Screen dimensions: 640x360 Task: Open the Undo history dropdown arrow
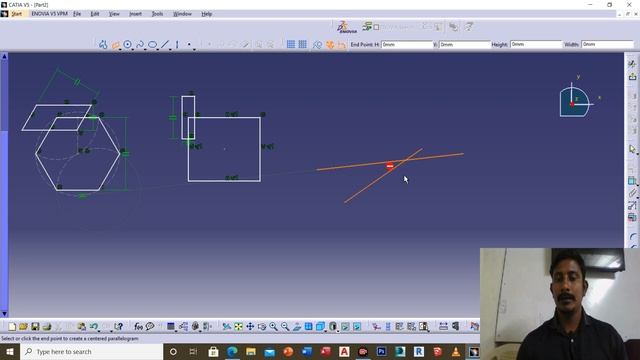99,330
